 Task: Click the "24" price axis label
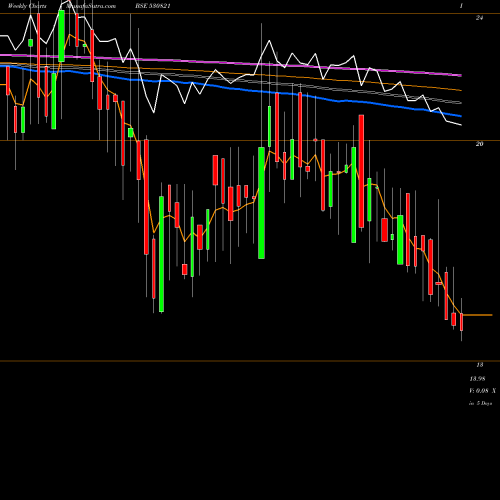pyautogui.click(x=479, y=18)
